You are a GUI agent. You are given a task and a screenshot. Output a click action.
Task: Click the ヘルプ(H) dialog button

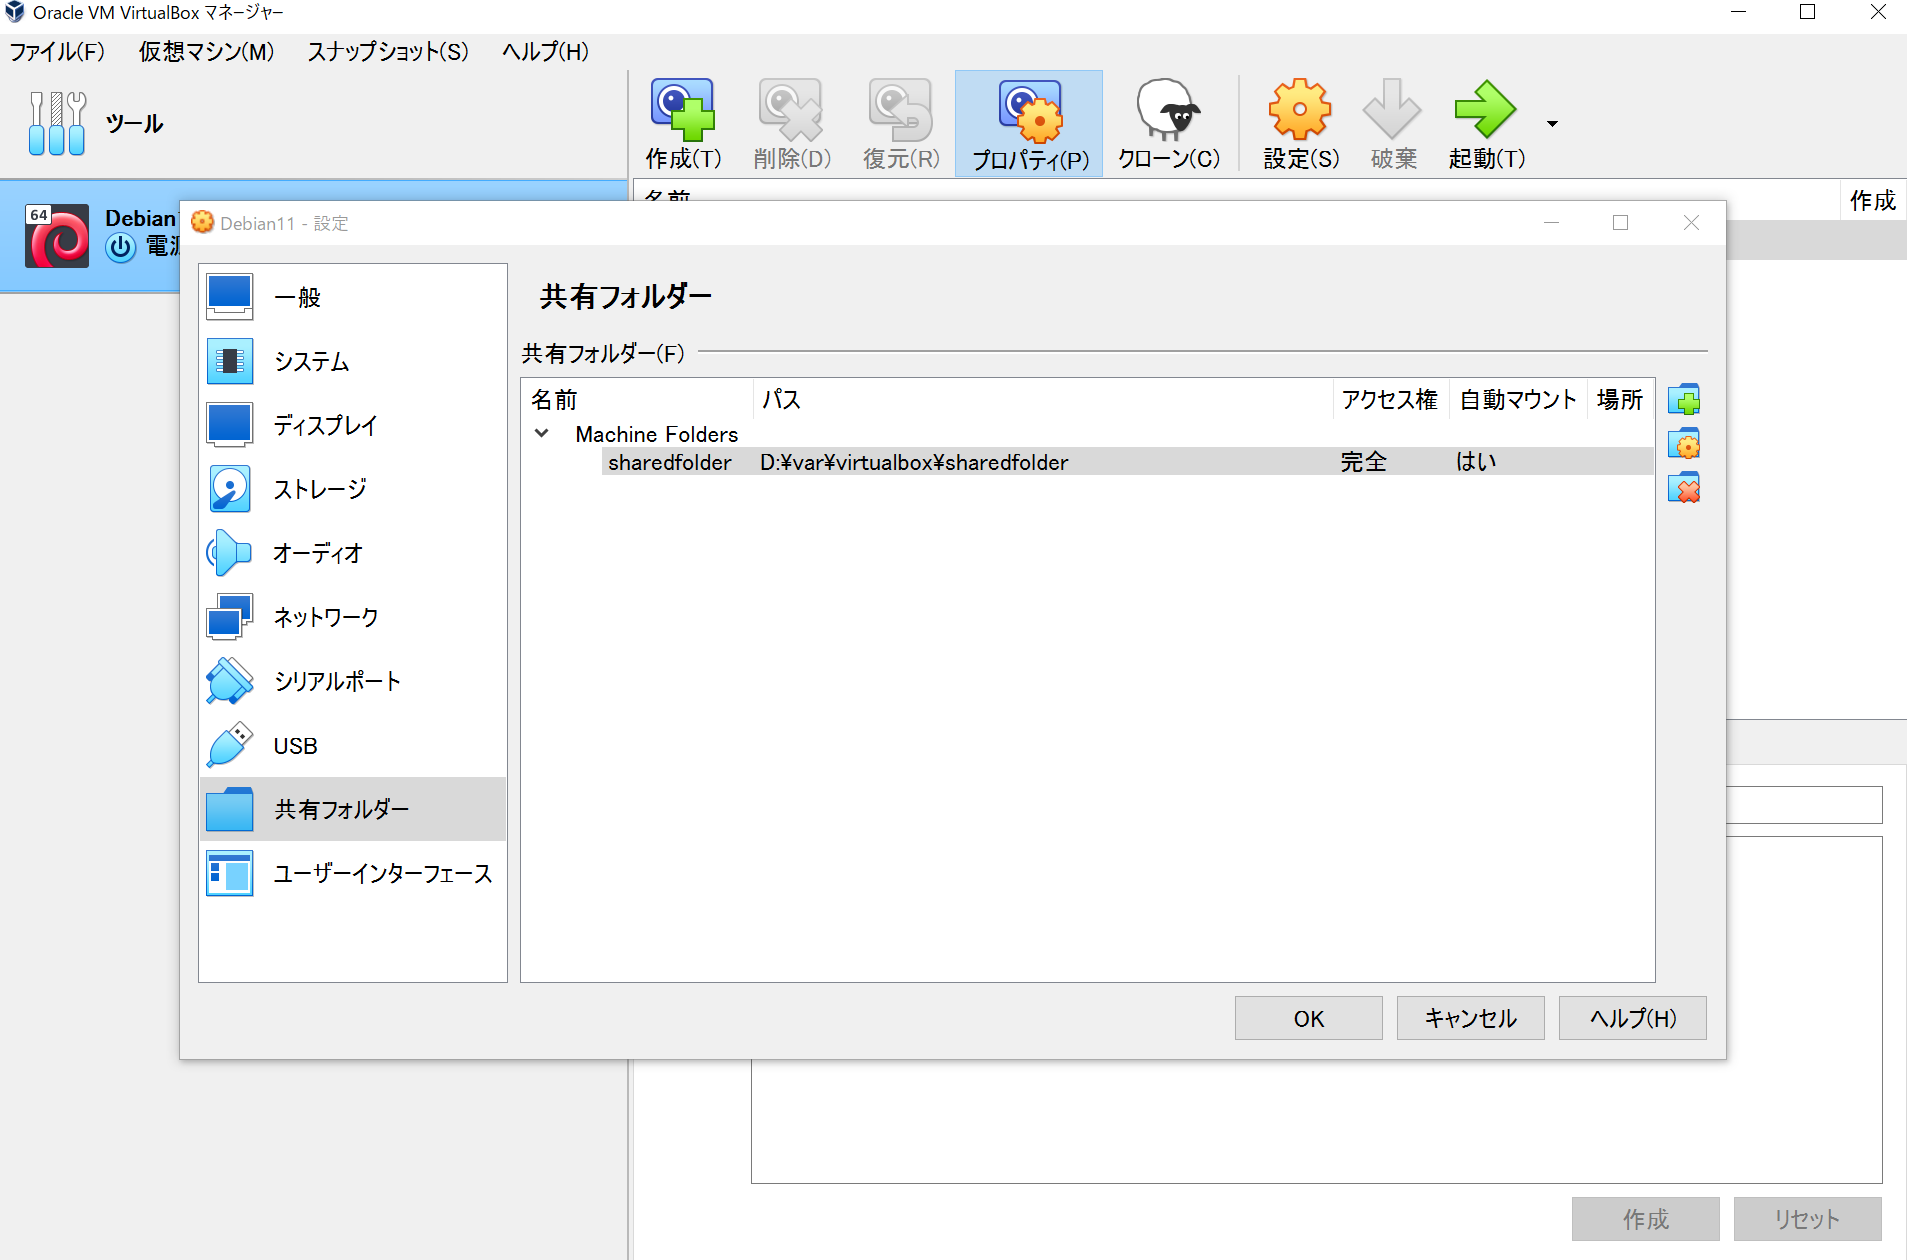coord(1632,1018)
